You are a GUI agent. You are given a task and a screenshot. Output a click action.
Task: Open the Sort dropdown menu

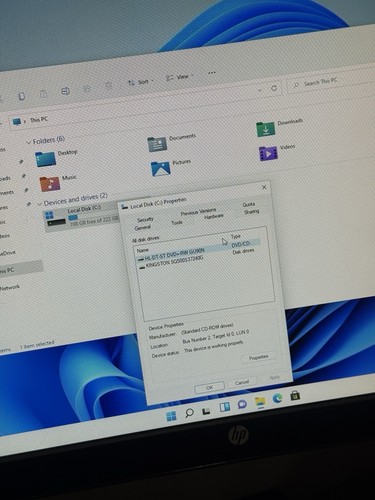[x=141, y=82]
